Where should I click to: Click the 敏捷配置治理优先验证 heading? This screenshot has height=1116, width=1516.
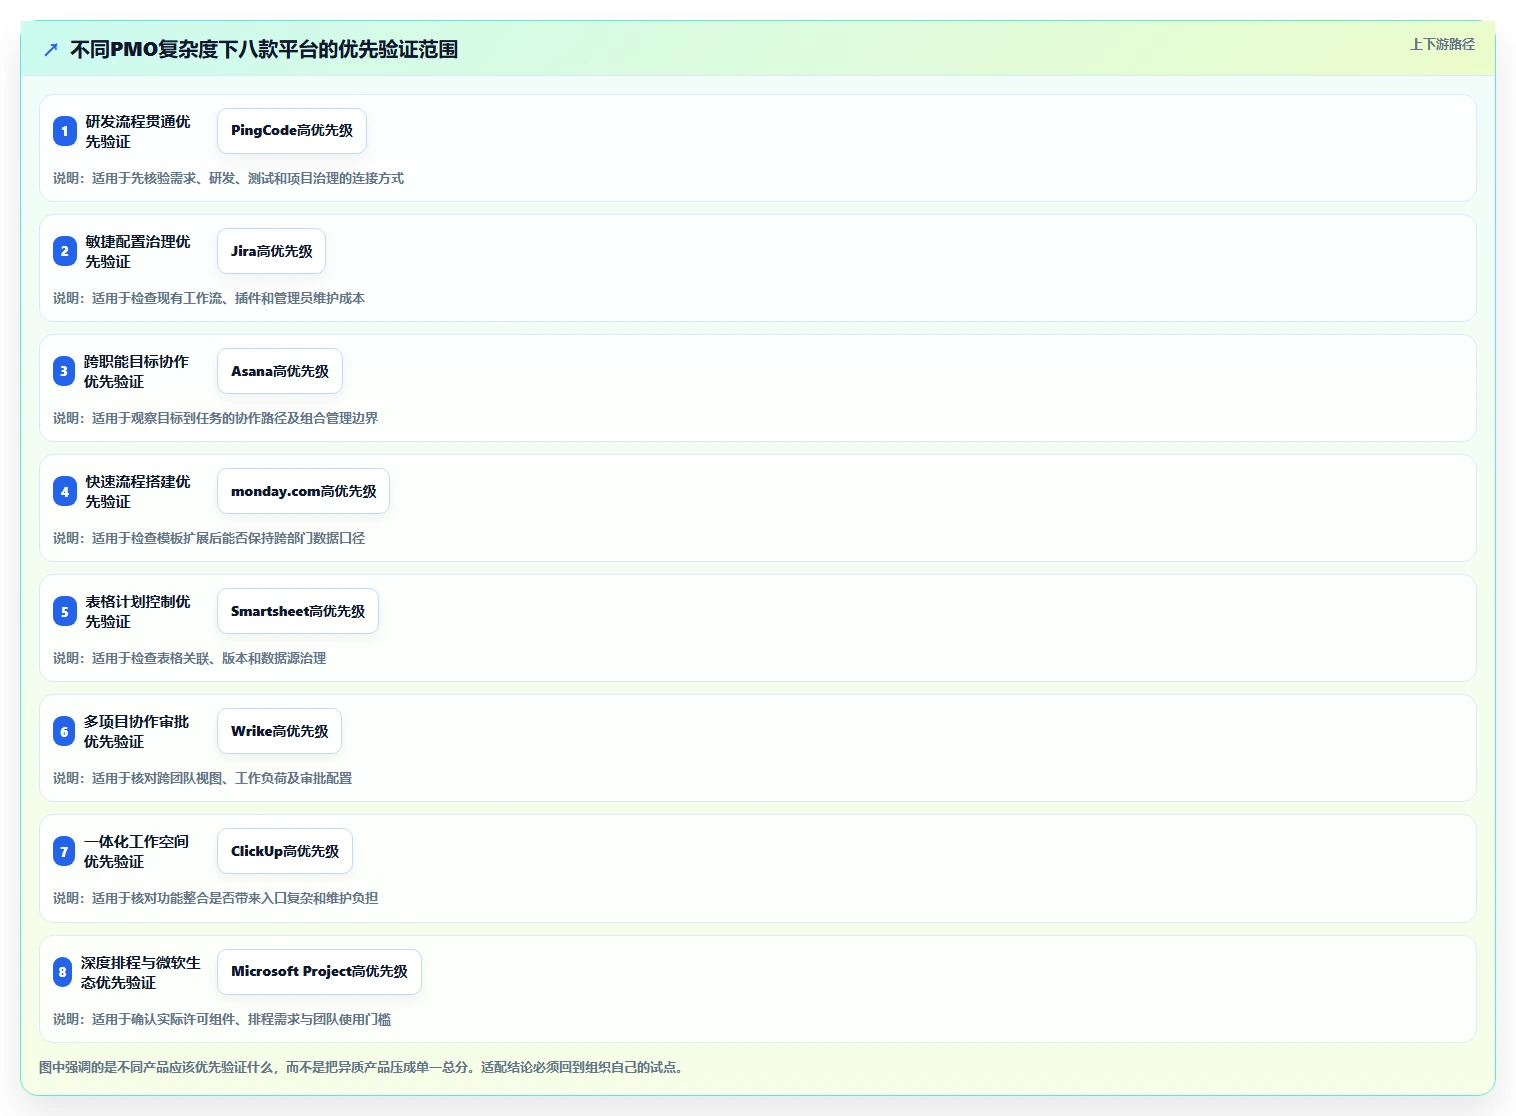[x=138, y=251]
